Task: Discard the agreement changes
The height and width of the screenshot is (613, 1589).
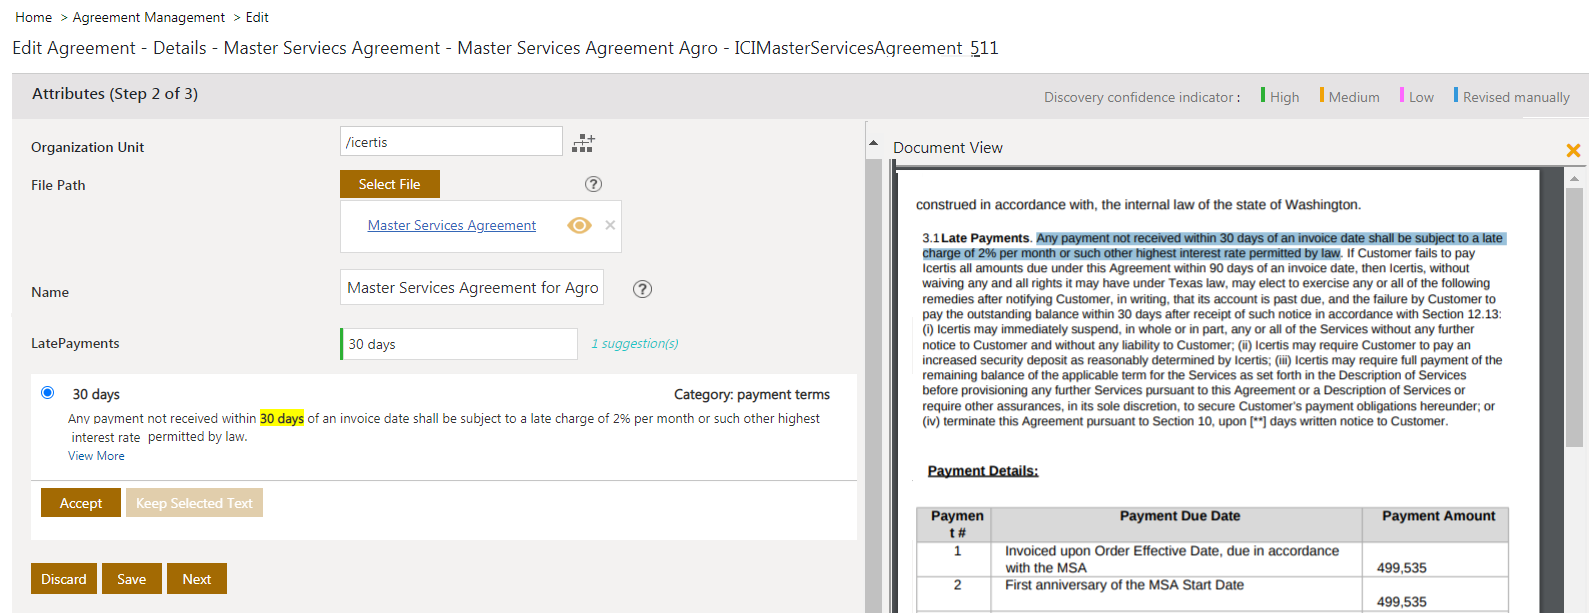Action: [x=64, y=579]
